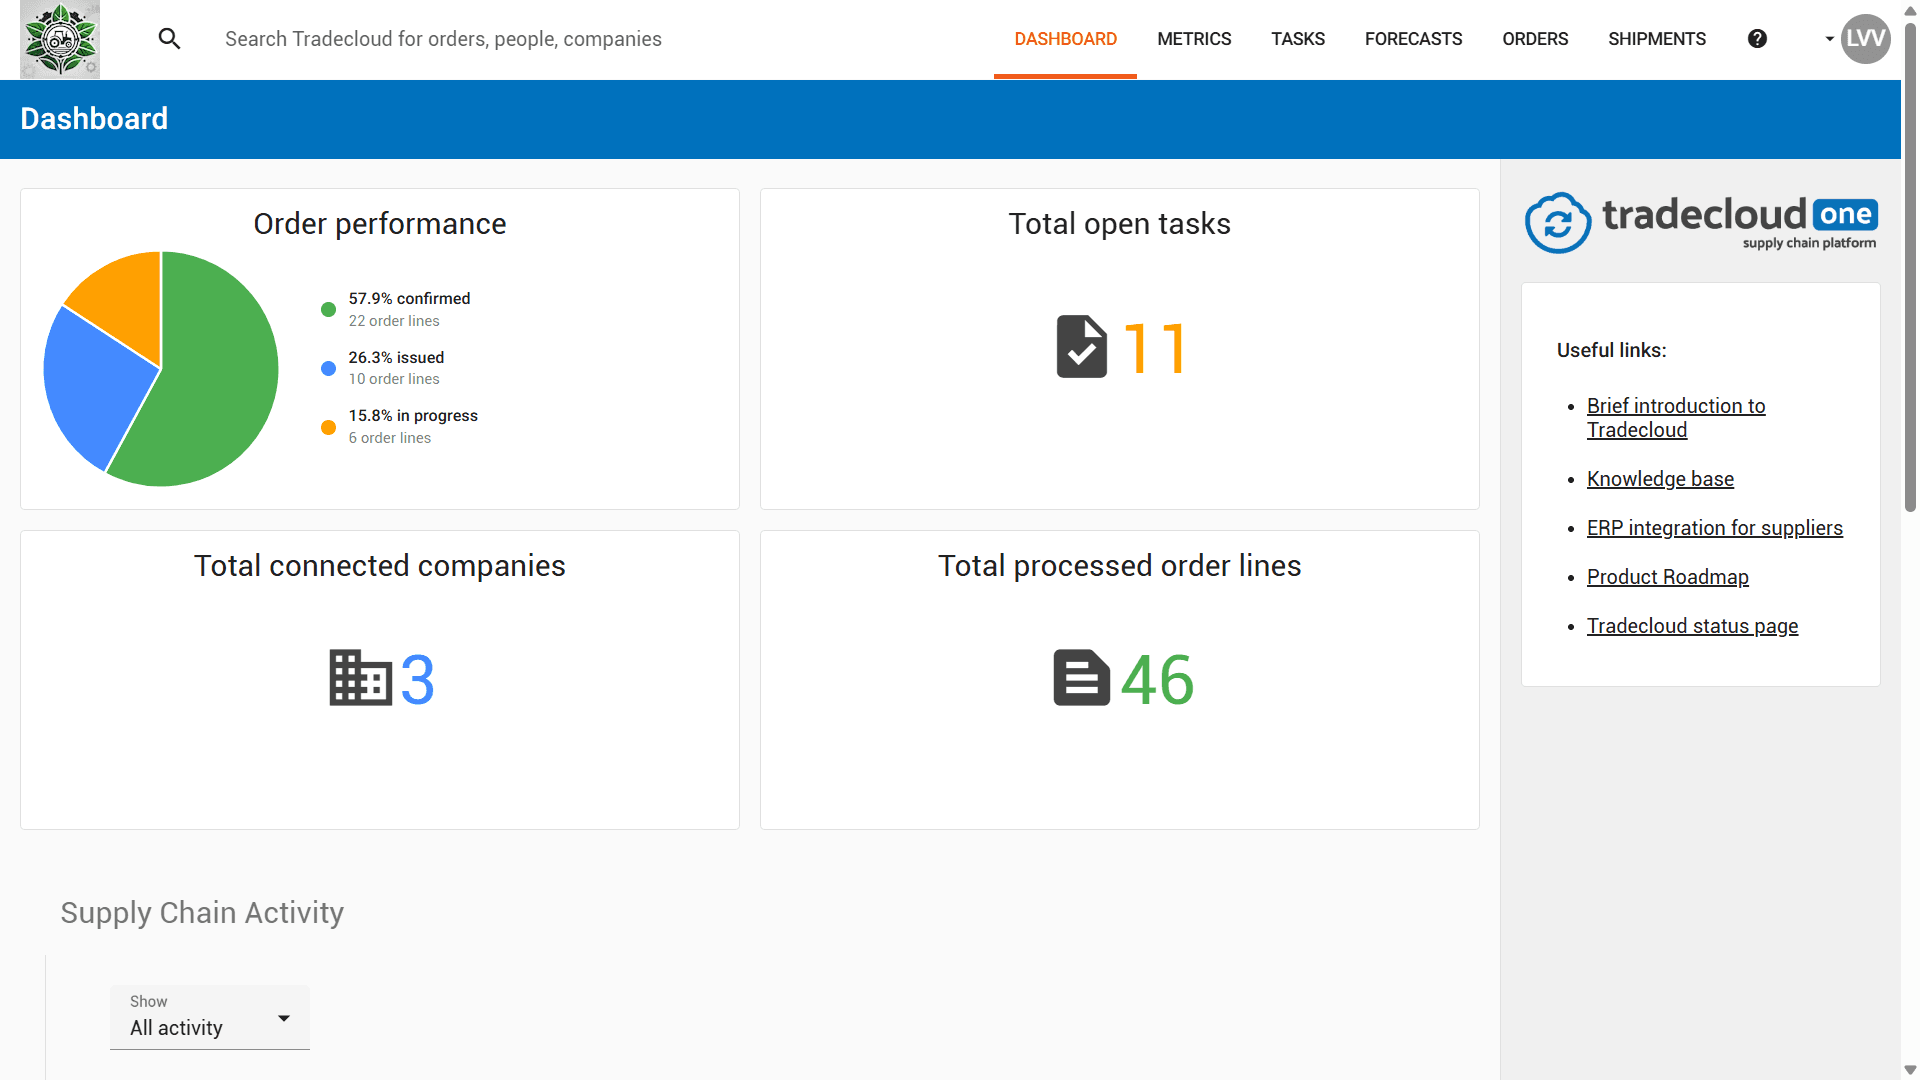Click the processed order lines count 46

pyautogui.click(x=1157, y=680)
